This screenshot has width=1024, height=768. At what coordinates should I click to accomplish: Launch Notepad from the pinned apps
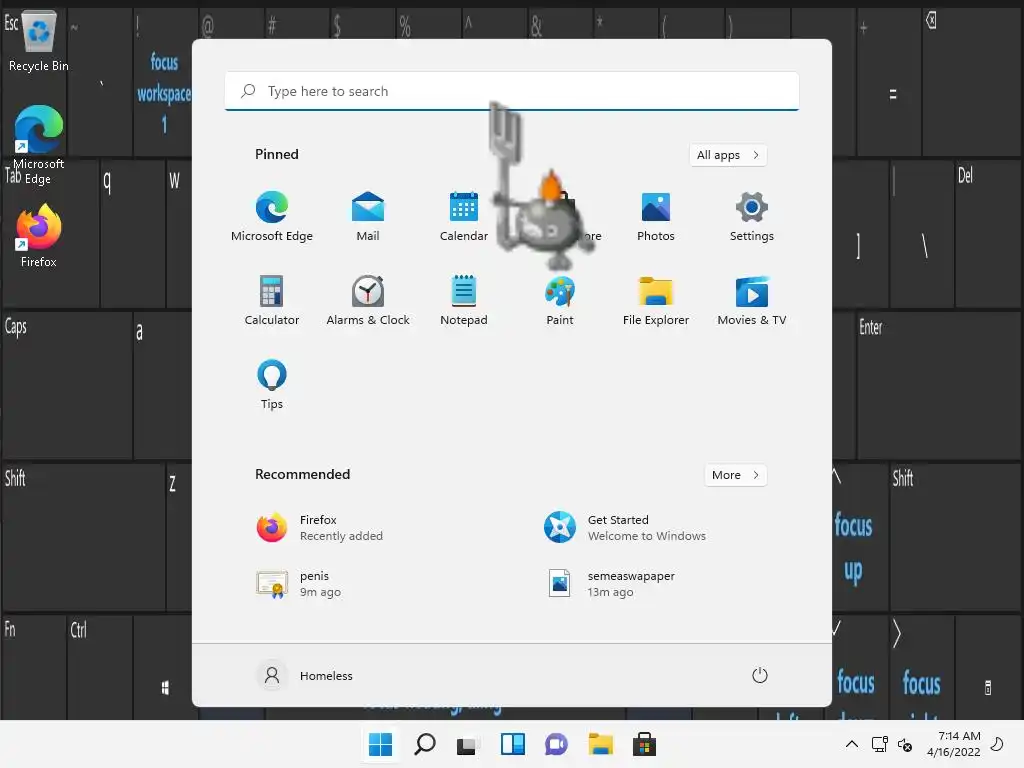coord(464,300)
